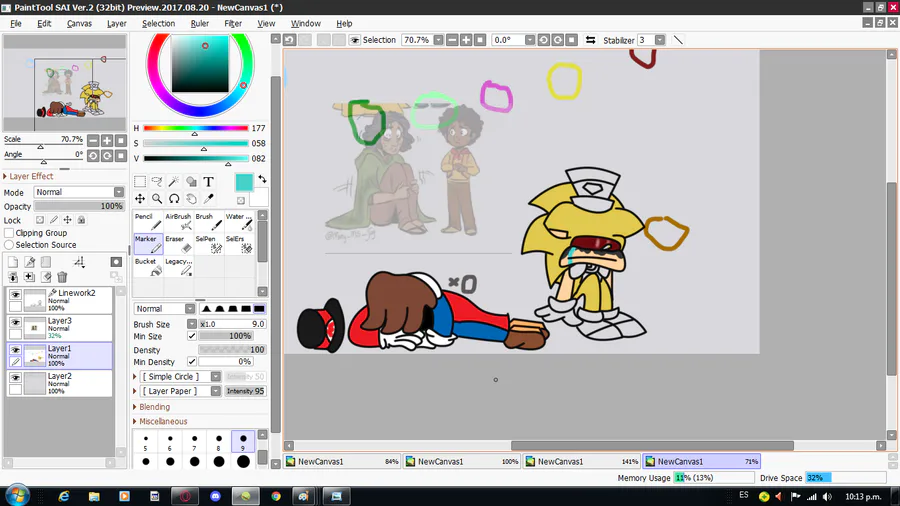Viewport: 900px width, 506px height.
Task: Open the Ruler menu
Action: click(200, 24)
